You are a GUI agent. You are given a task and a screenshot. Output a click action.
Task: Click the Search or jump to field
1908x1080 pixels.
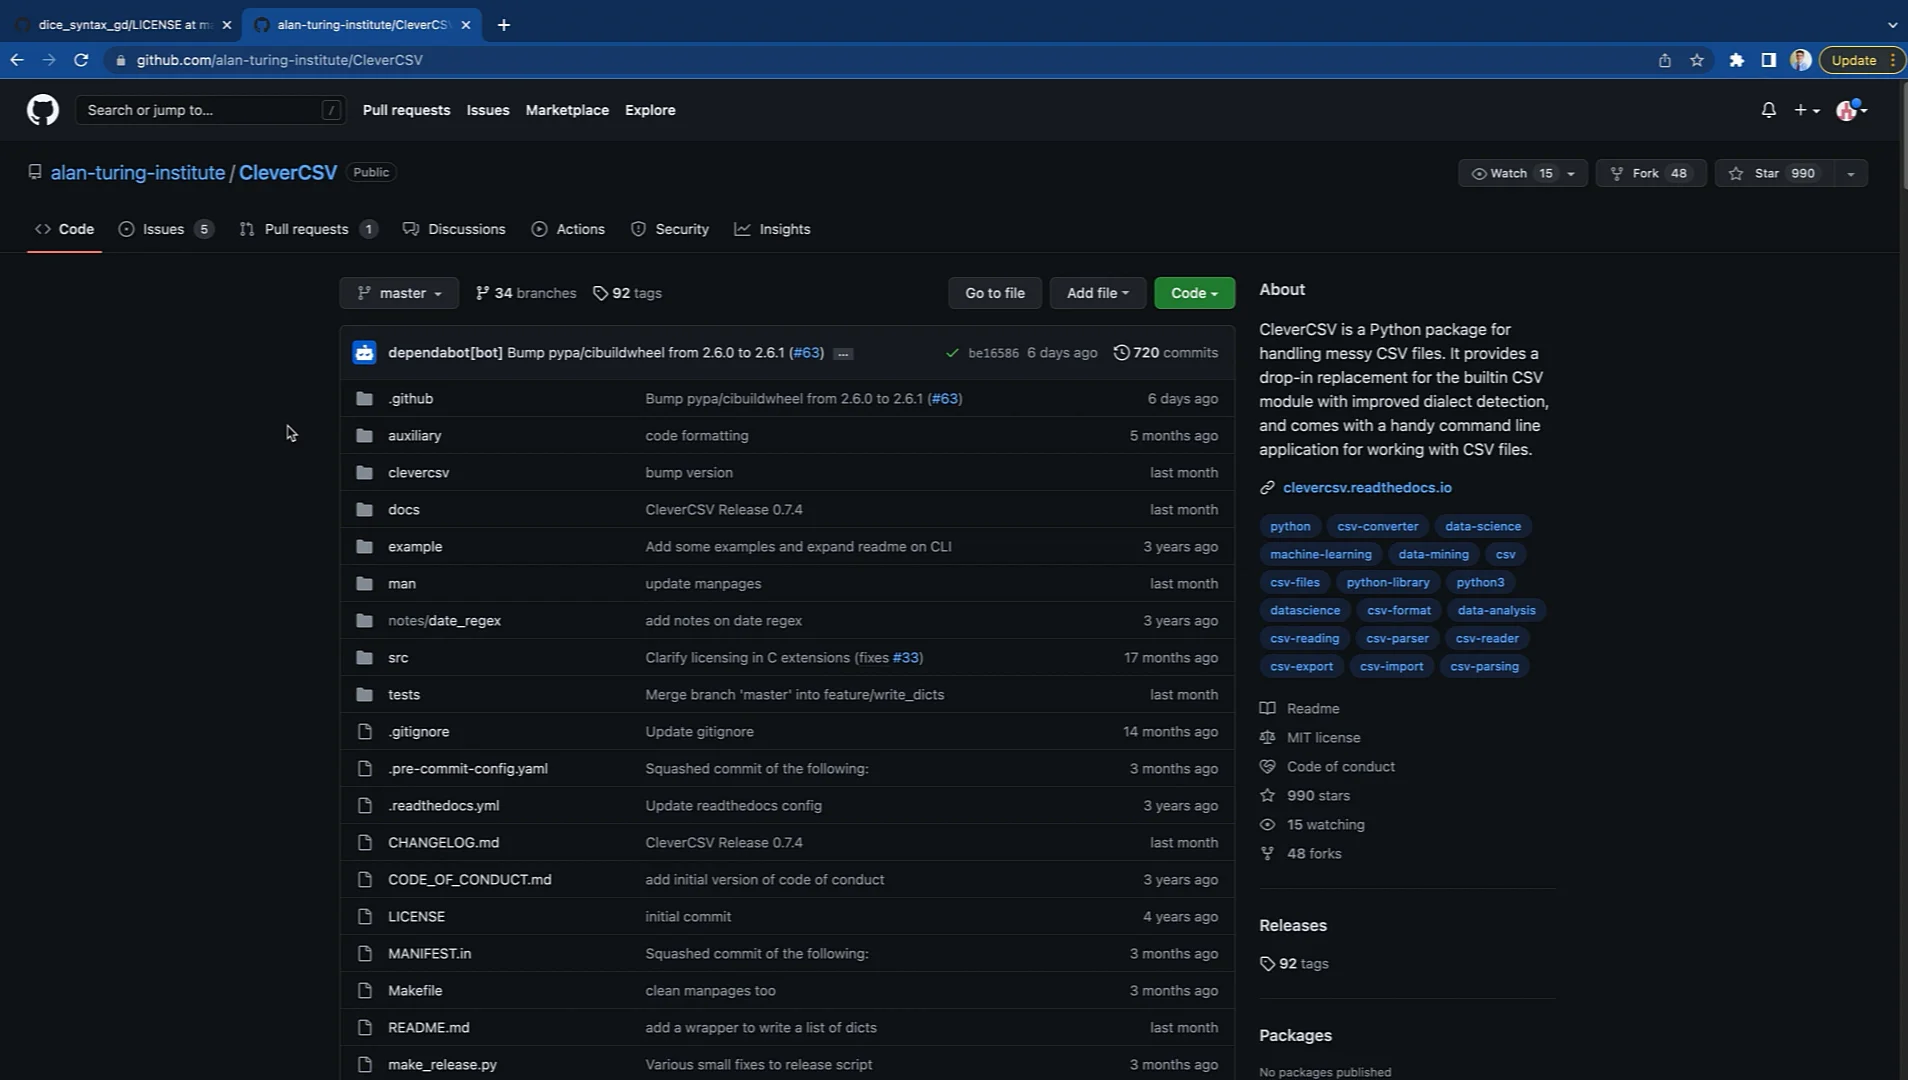pyautogui.click(x=200, y=110)
